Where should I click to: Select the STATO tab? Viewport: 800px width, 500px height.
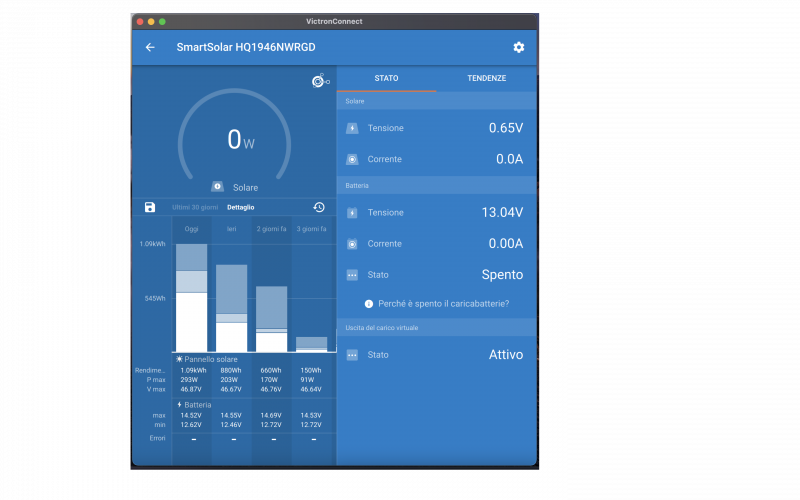click(386, 78)
